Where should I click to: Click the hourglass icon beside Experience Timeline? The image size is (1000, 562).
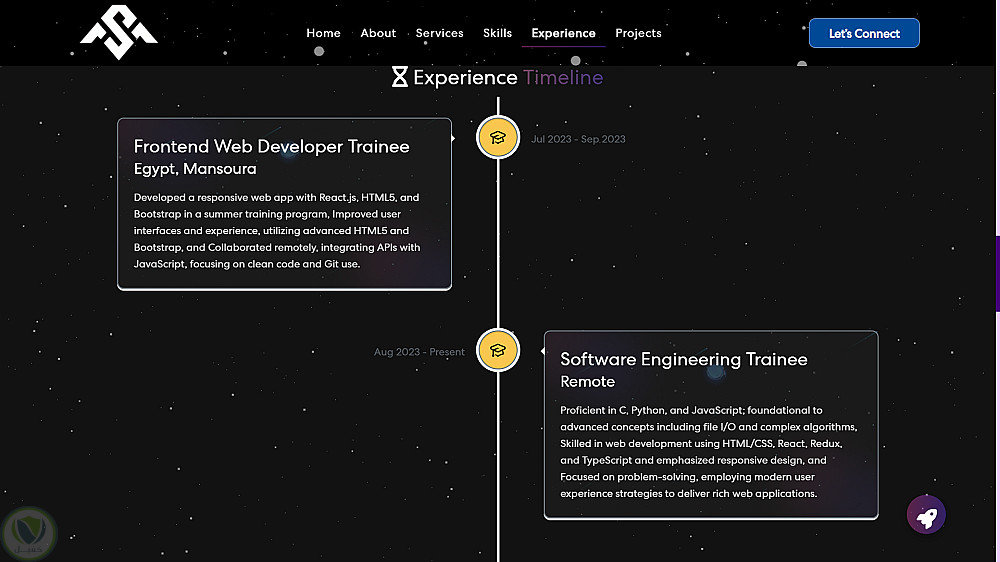400,77
